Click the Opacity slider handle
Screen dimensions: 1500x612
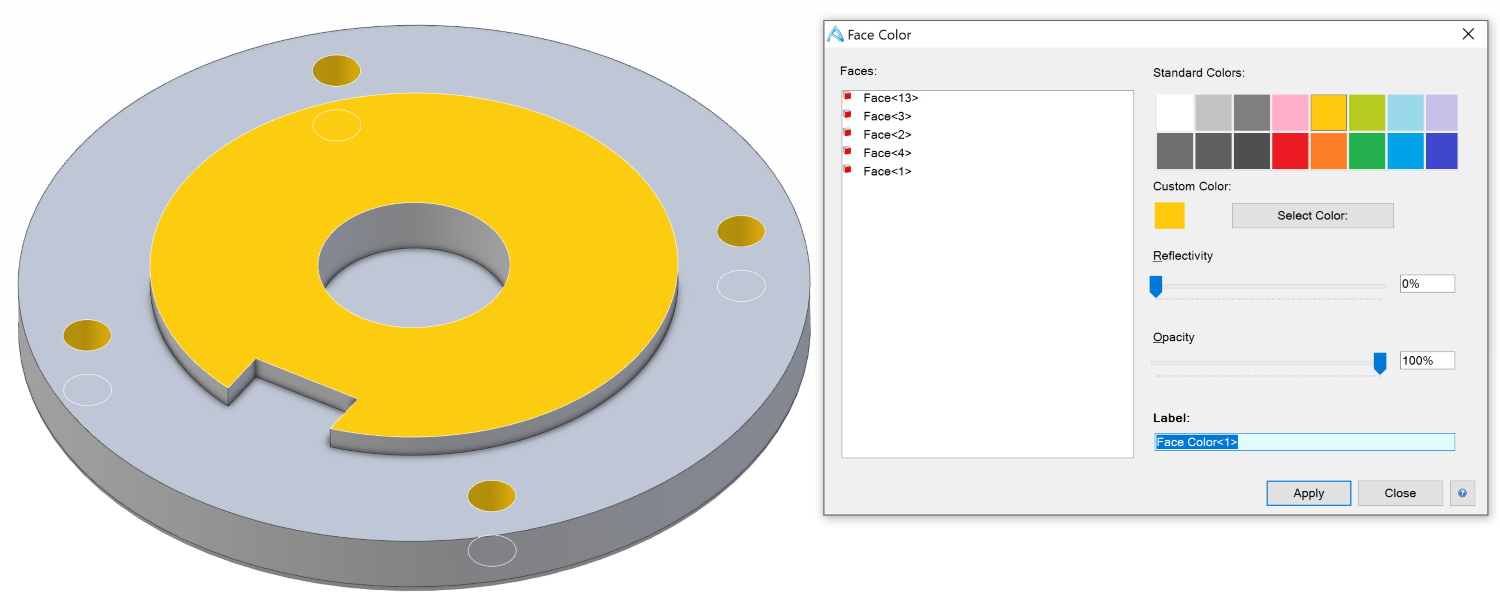1380,363
